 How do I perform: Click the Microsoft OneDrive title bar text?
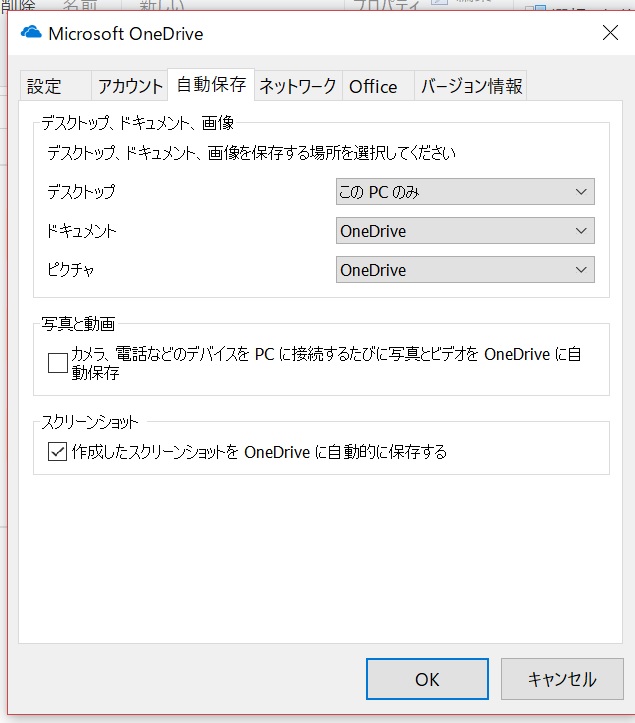click(125, 35)
